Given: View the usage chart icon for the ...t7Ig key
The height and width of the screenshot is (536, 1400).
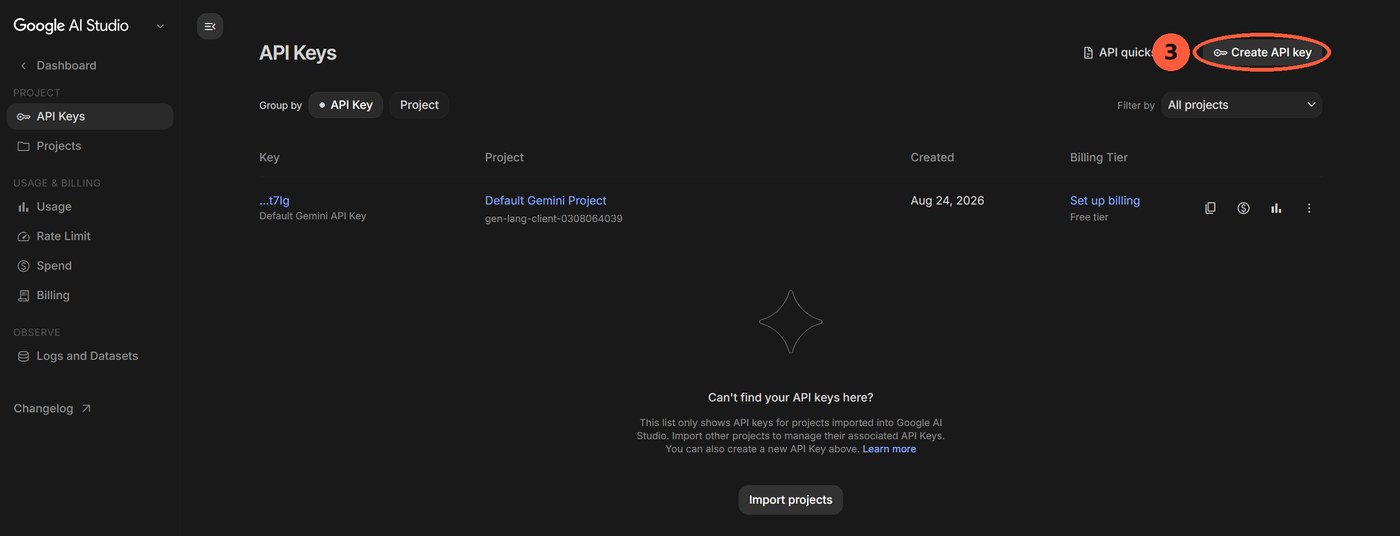Looking at the screenshot, I should point(1276,208).
